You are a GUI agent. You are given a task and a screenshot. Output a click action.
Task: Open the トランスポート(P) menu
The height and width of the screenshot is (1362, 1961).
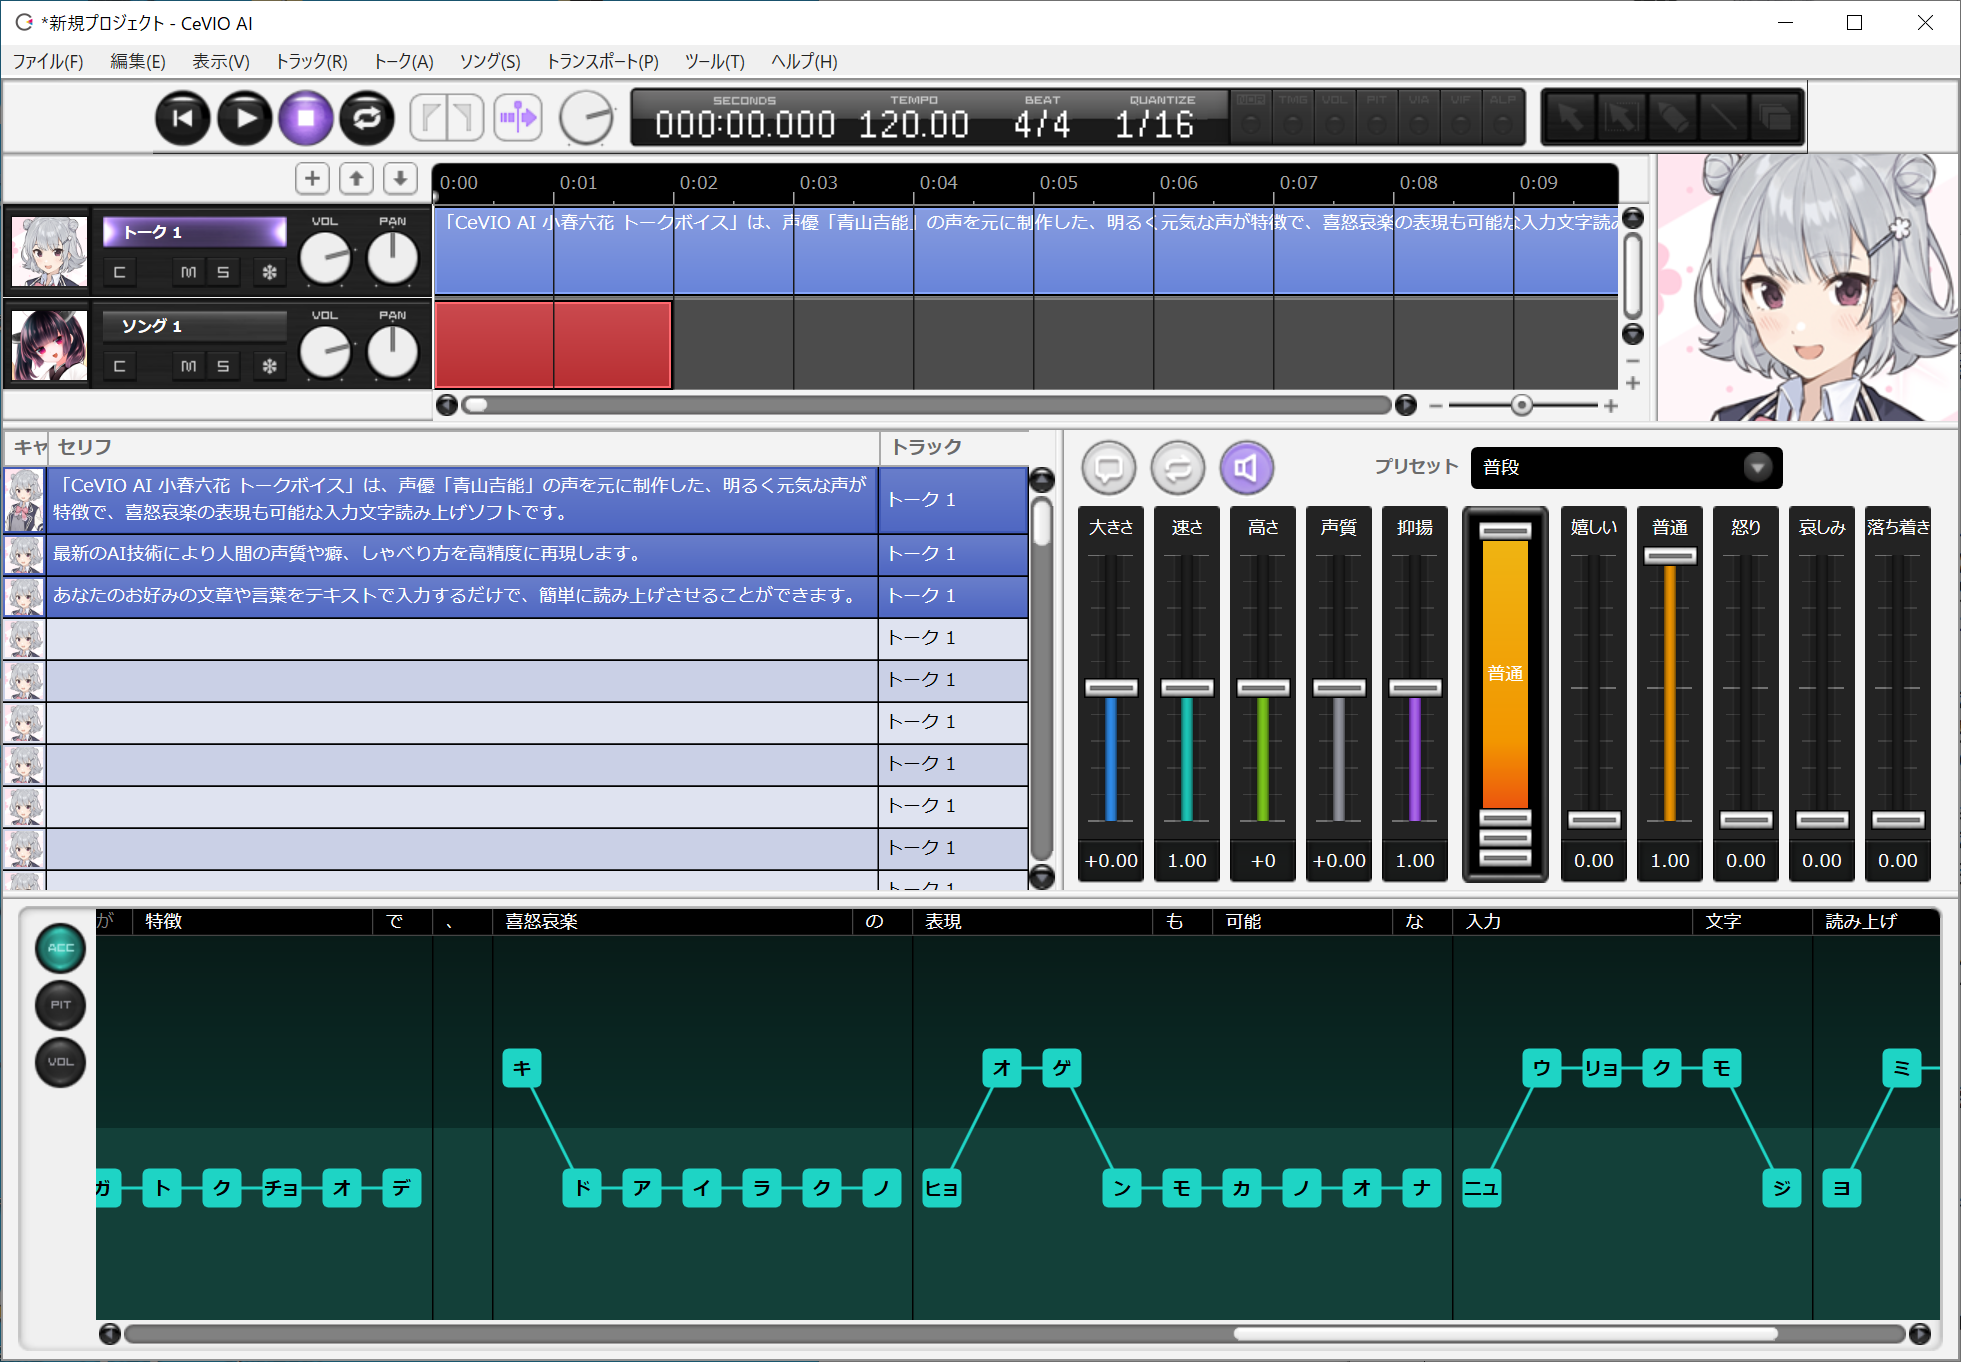click(602, 62)
